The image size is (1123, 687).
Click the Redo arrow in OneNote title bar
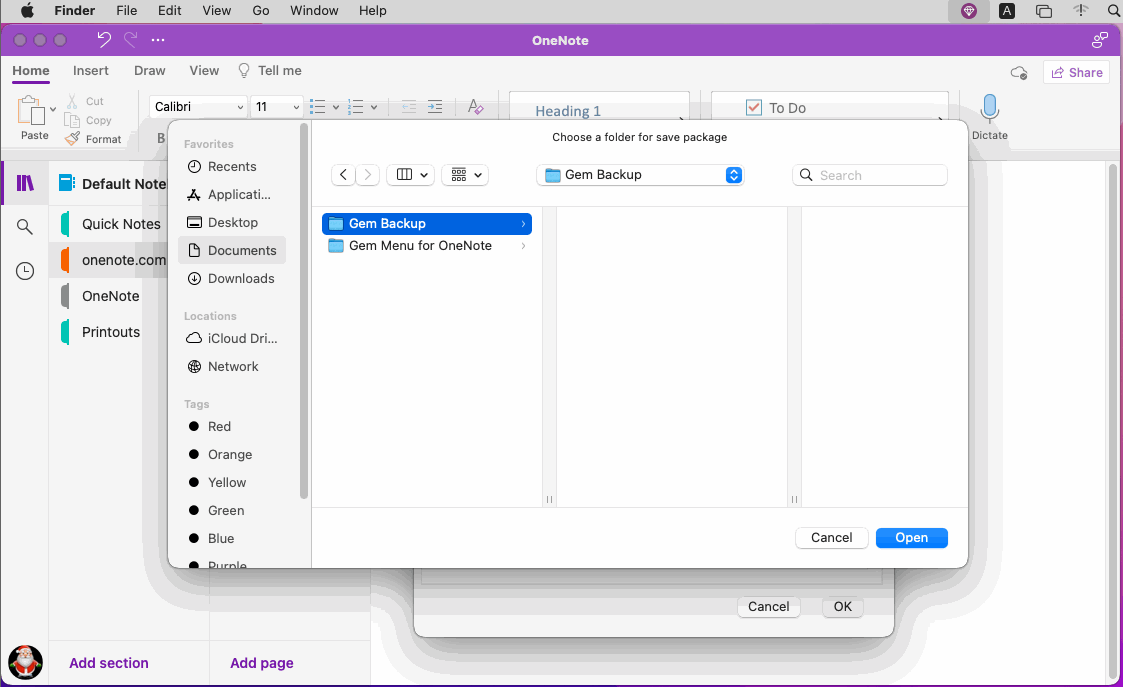pos(130,39)
